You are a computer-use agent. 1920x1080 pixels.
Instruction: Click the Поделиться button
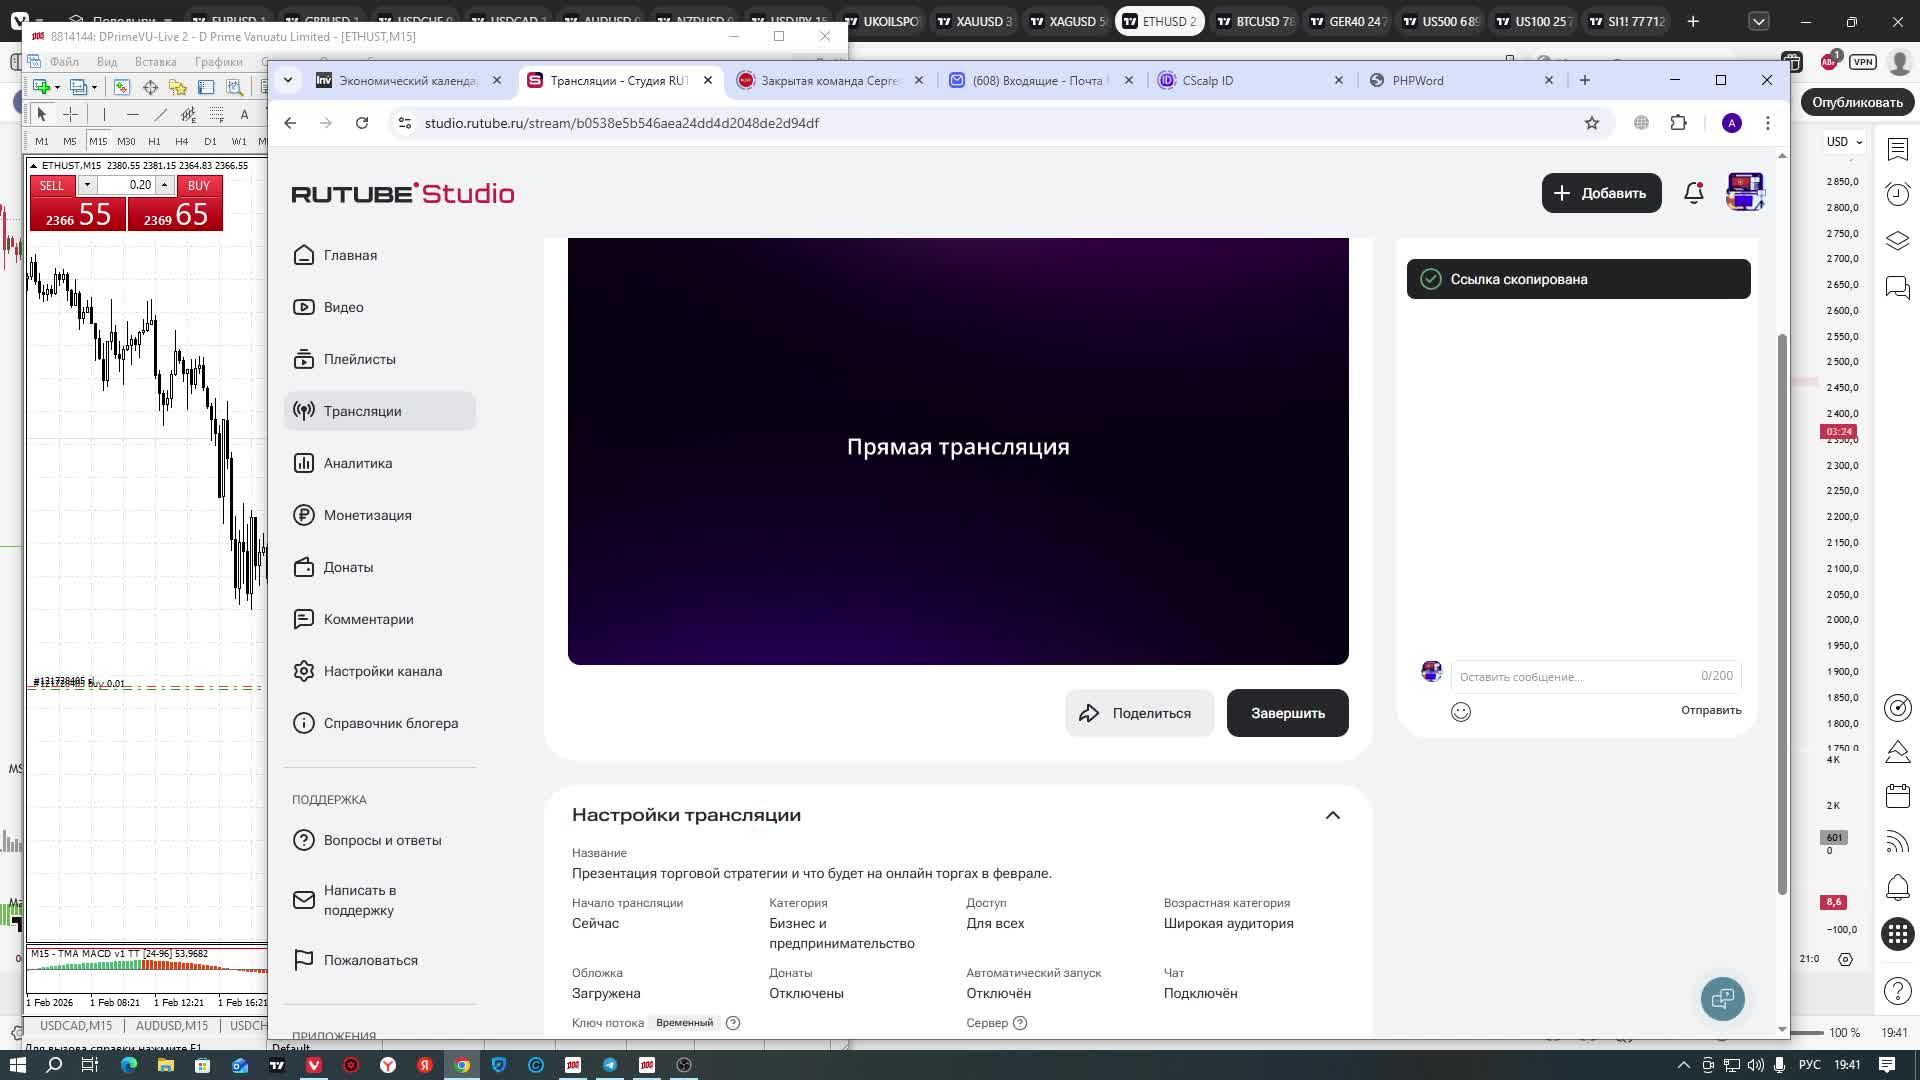tap(1139, 712)
